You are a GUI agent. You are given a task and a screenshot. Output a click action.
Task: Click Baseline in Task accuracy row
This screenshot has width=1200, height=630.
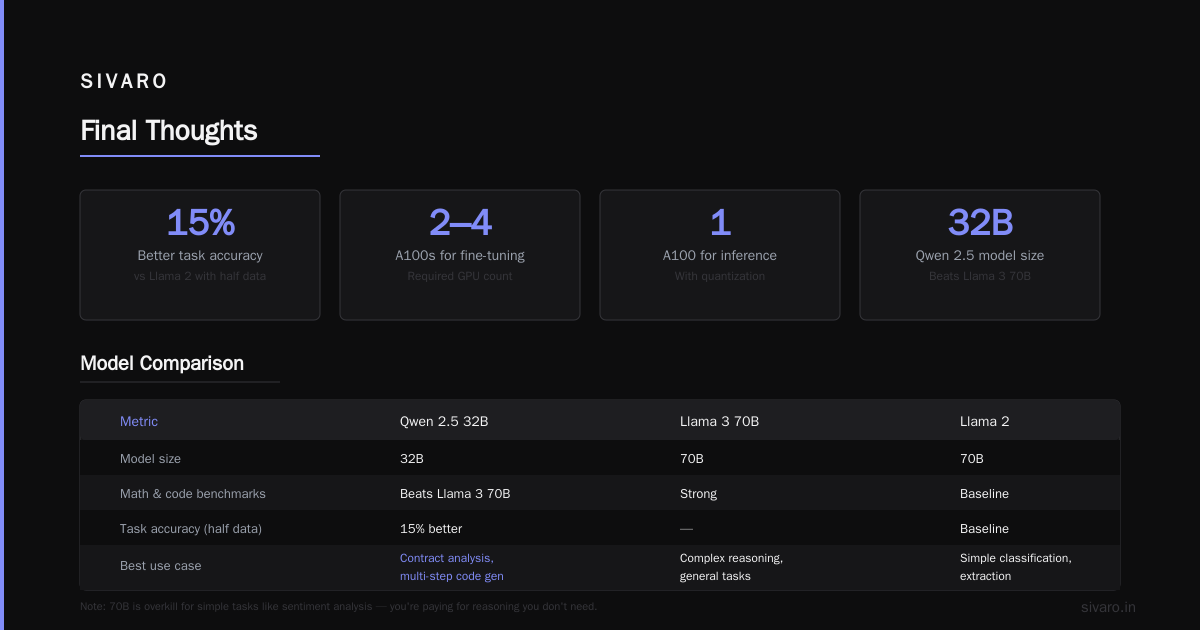(x=984, y=528)
